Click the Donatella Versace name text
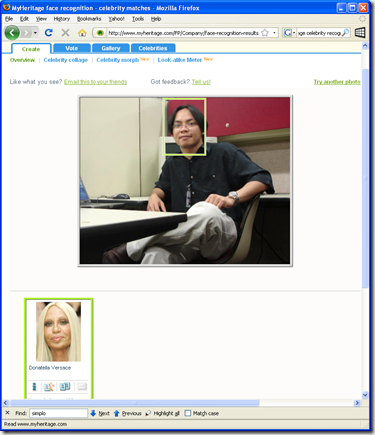 point(50,368)
